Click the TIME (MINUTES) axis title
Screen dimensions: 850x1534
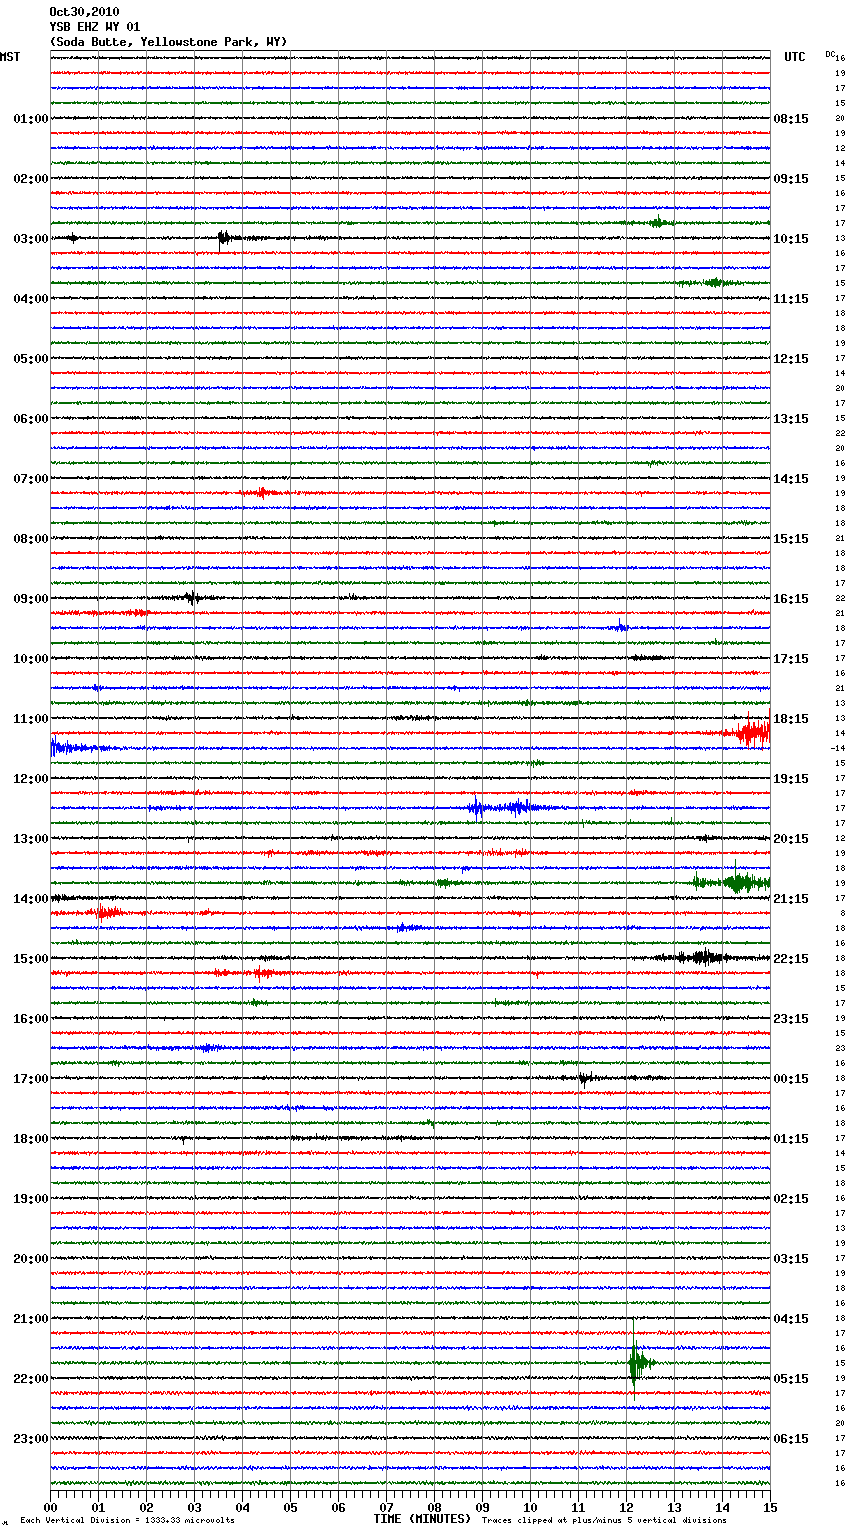coord(422,1519)
